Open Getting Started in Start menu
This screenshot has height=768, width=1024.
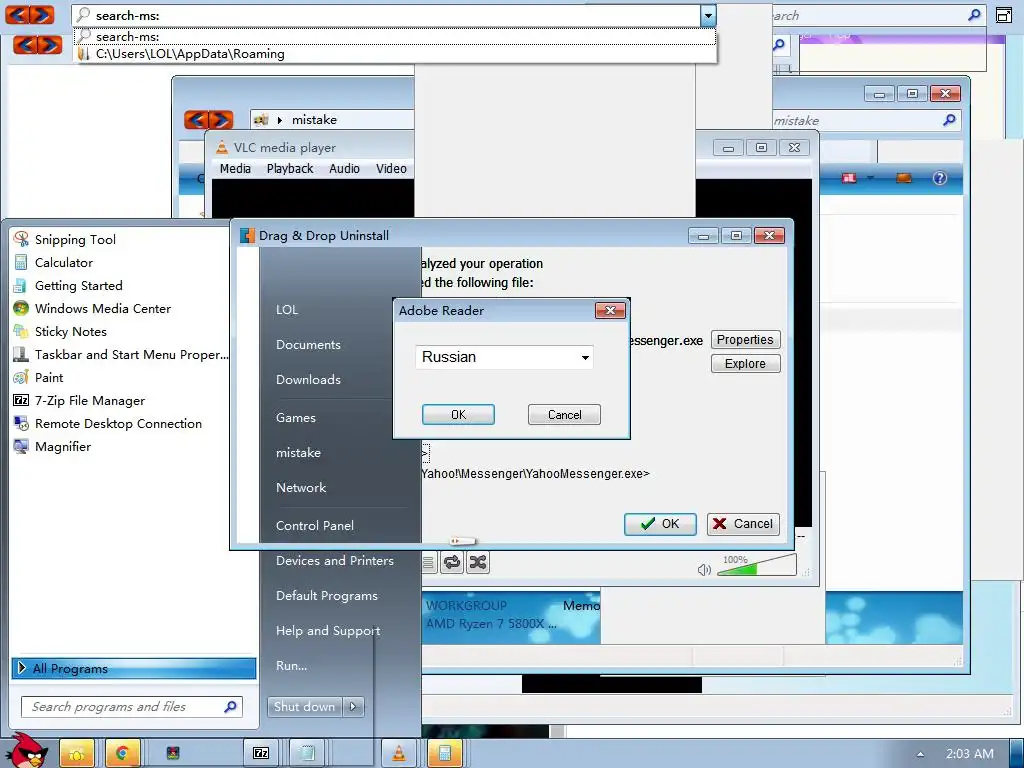(x=78, y=285)
